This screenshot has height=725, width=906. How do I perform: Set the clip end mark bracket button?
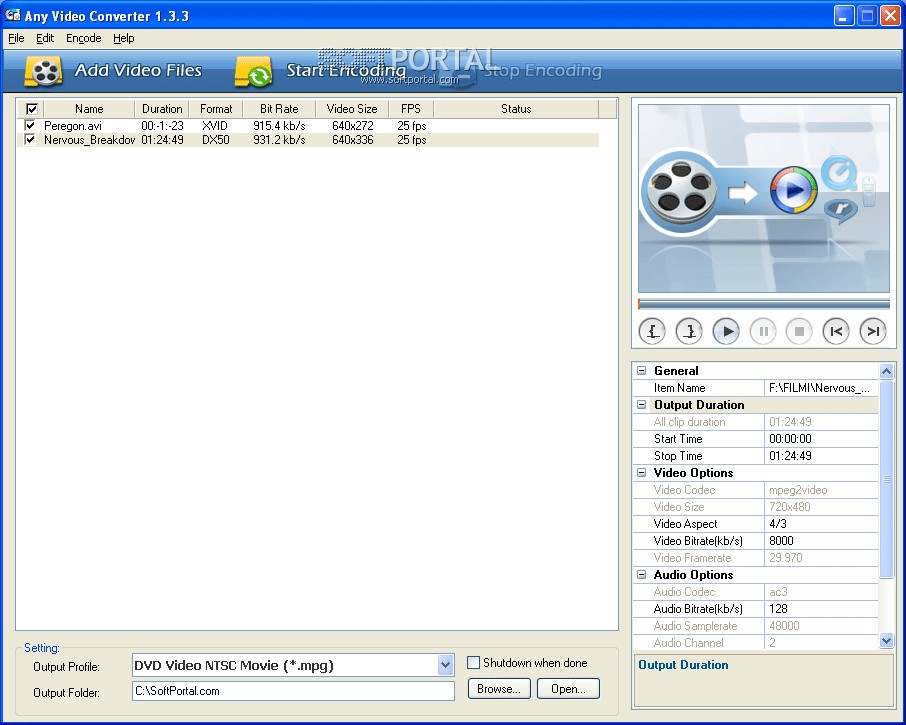tap(689, 332)
